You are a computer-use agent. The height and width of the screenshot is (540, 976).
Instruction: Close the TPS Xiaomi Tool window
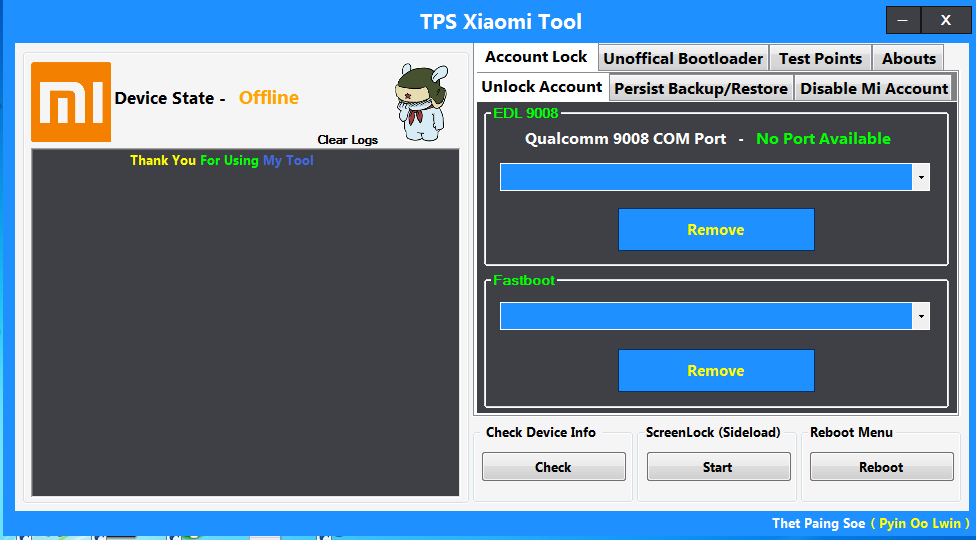[x=946, y=21]
